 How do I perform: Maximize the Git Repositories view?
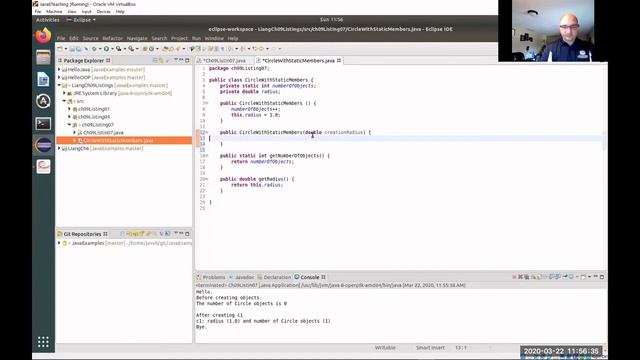click(187, 234)
